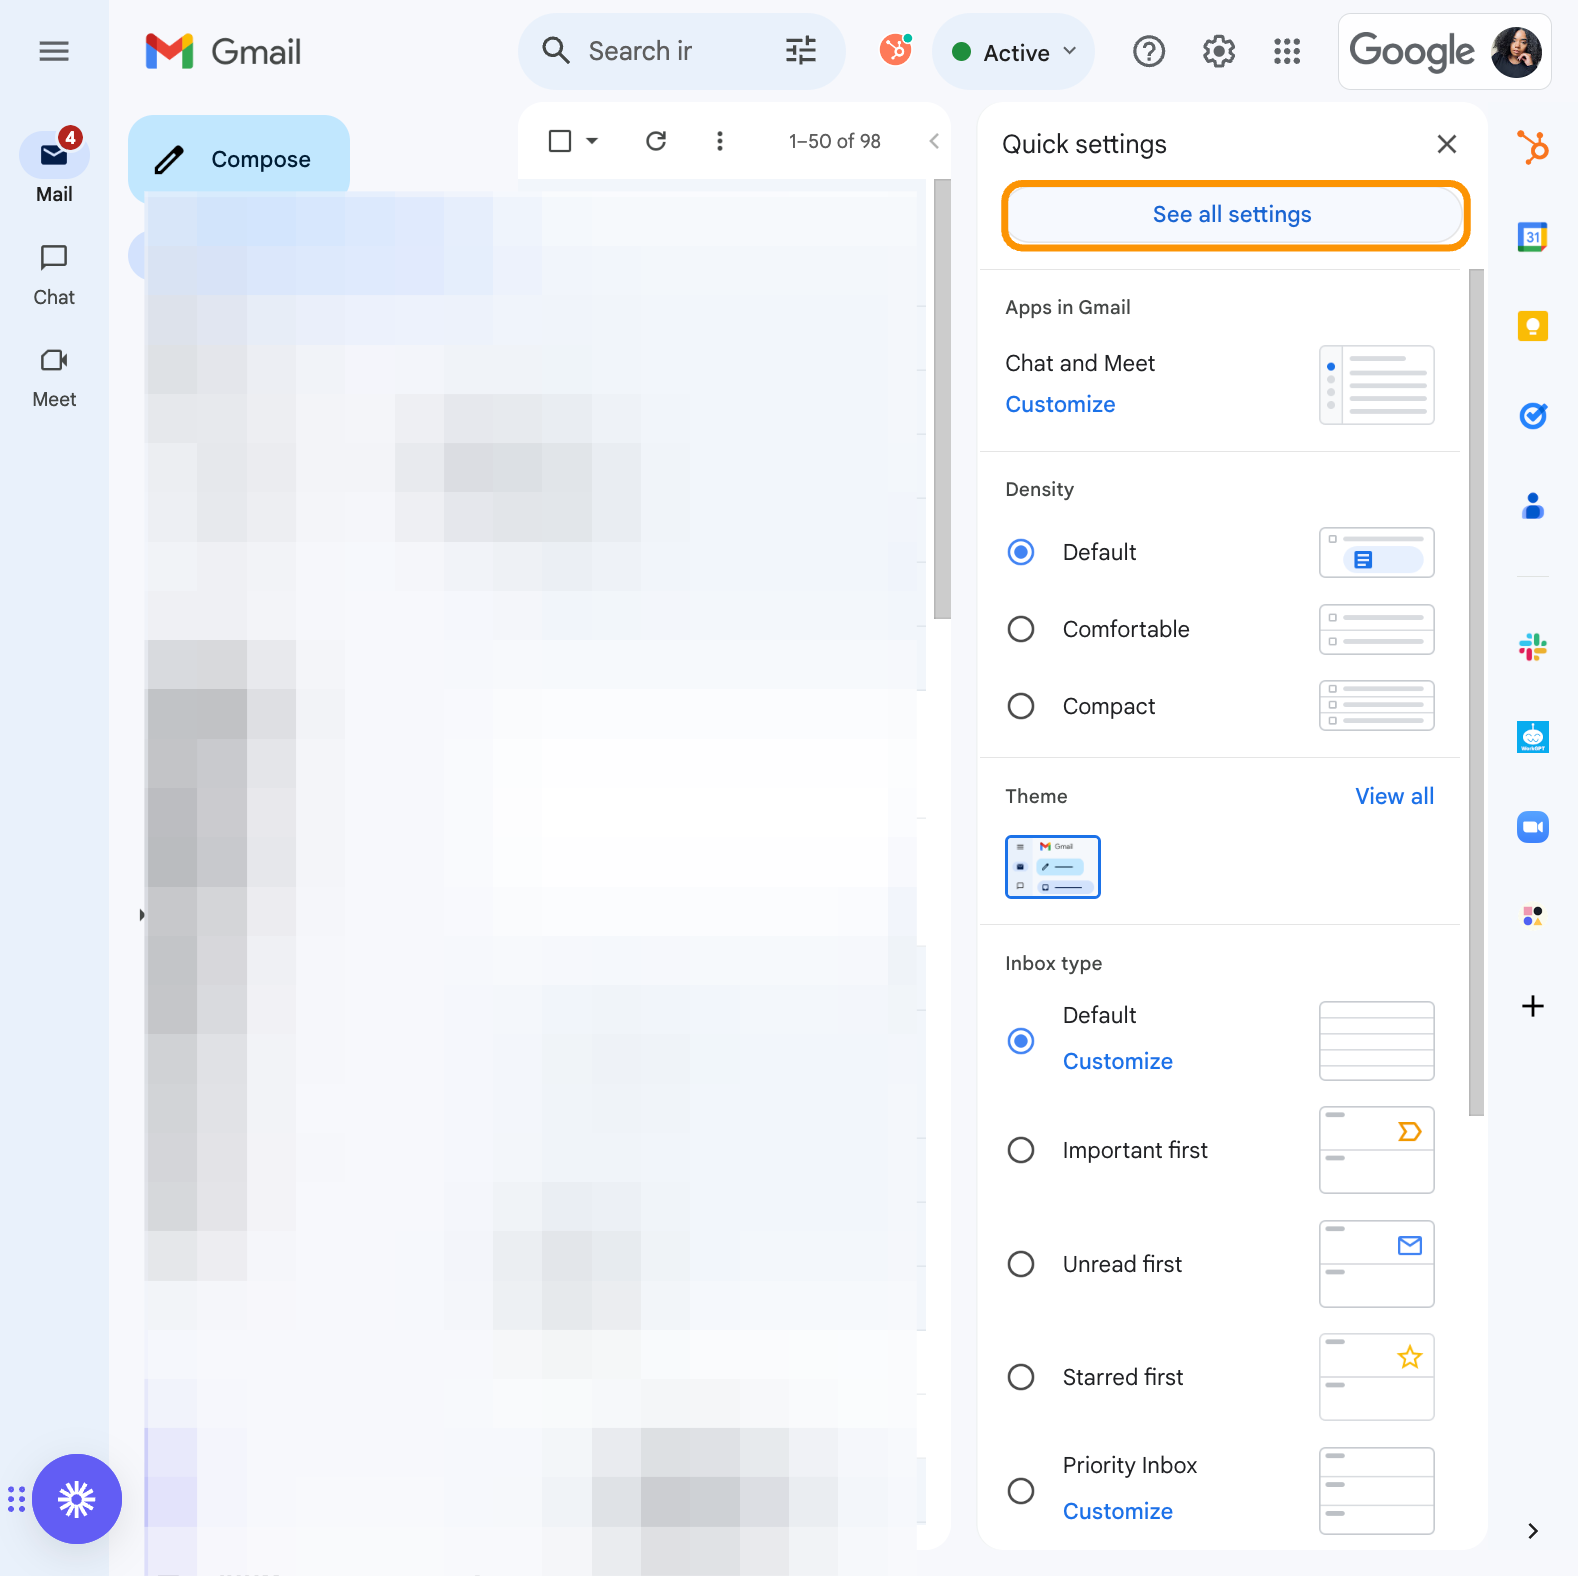Image resolution: width=1578 pixels, height=1576 pixels.
Task: Open Meet from the left sidebar
Action: click(54, 378)
